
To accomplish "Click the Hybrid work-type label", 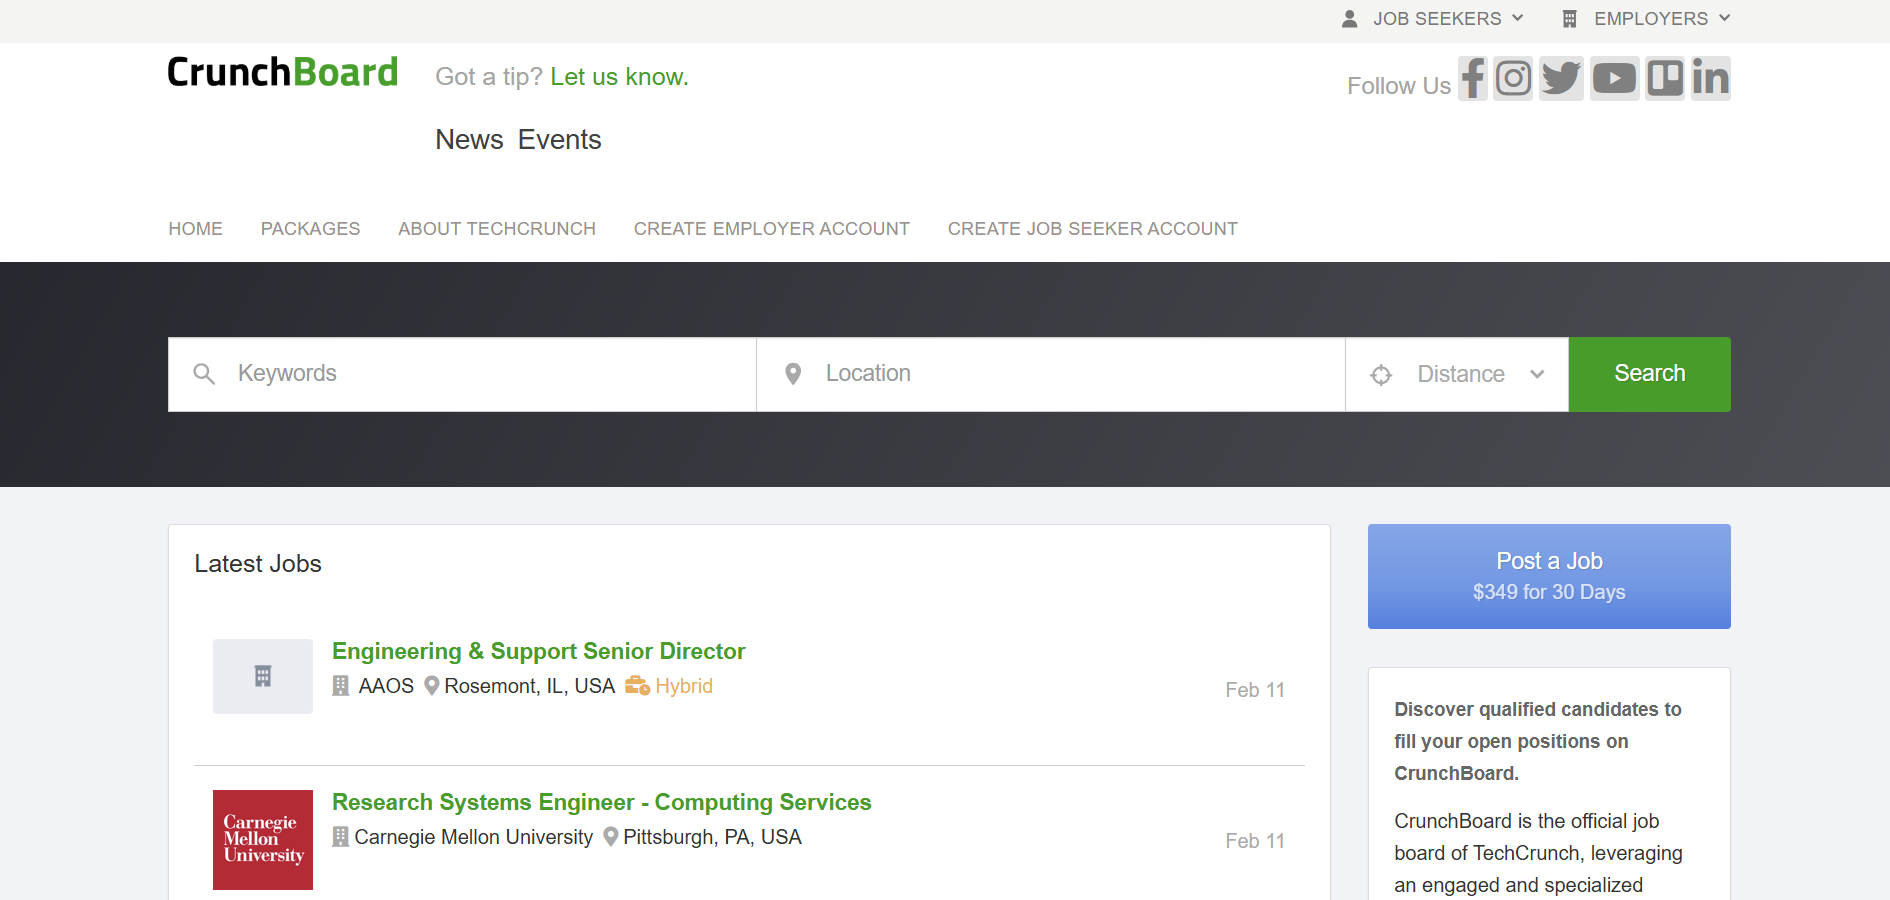I will point(684,686).
